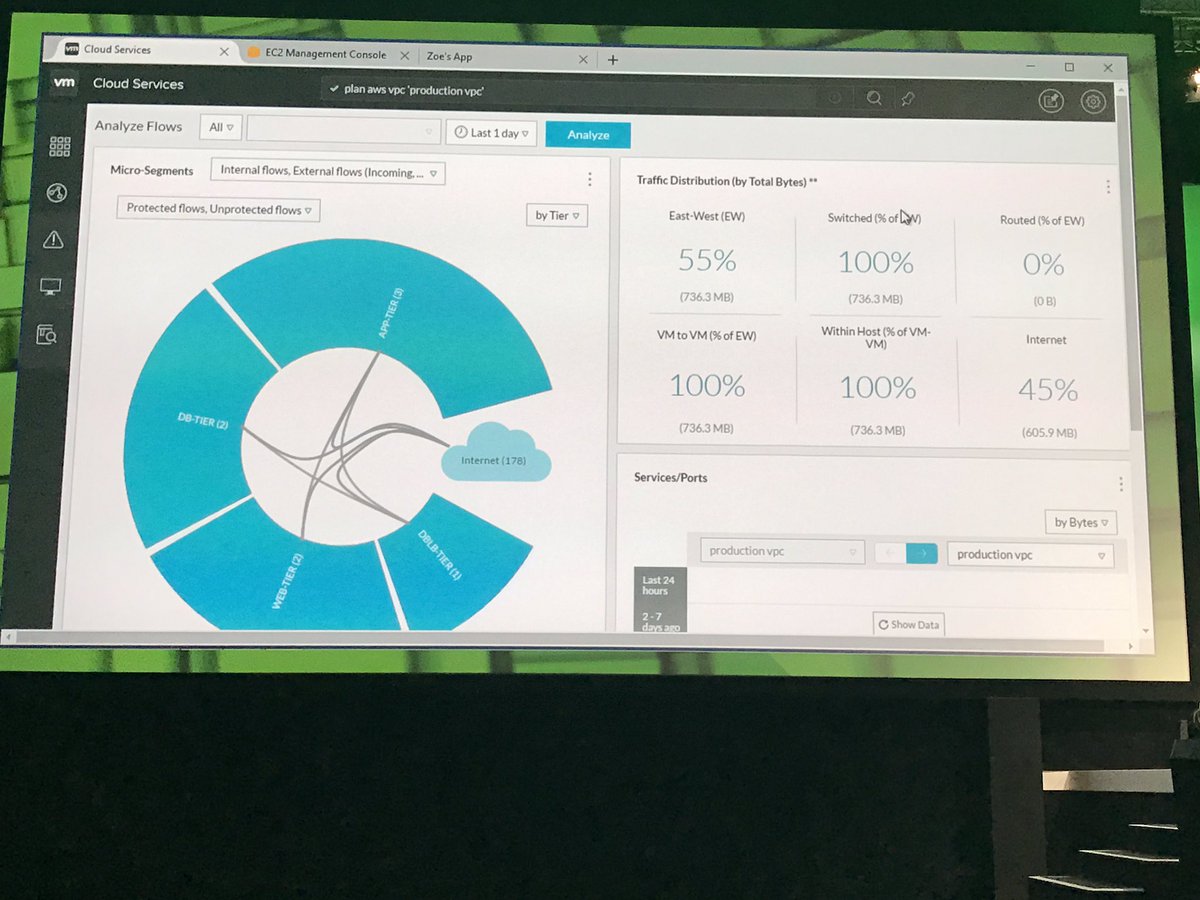Click the VMware vm logo
Image resolution: width=1200 pixels, height=900 pixels.
66,83
